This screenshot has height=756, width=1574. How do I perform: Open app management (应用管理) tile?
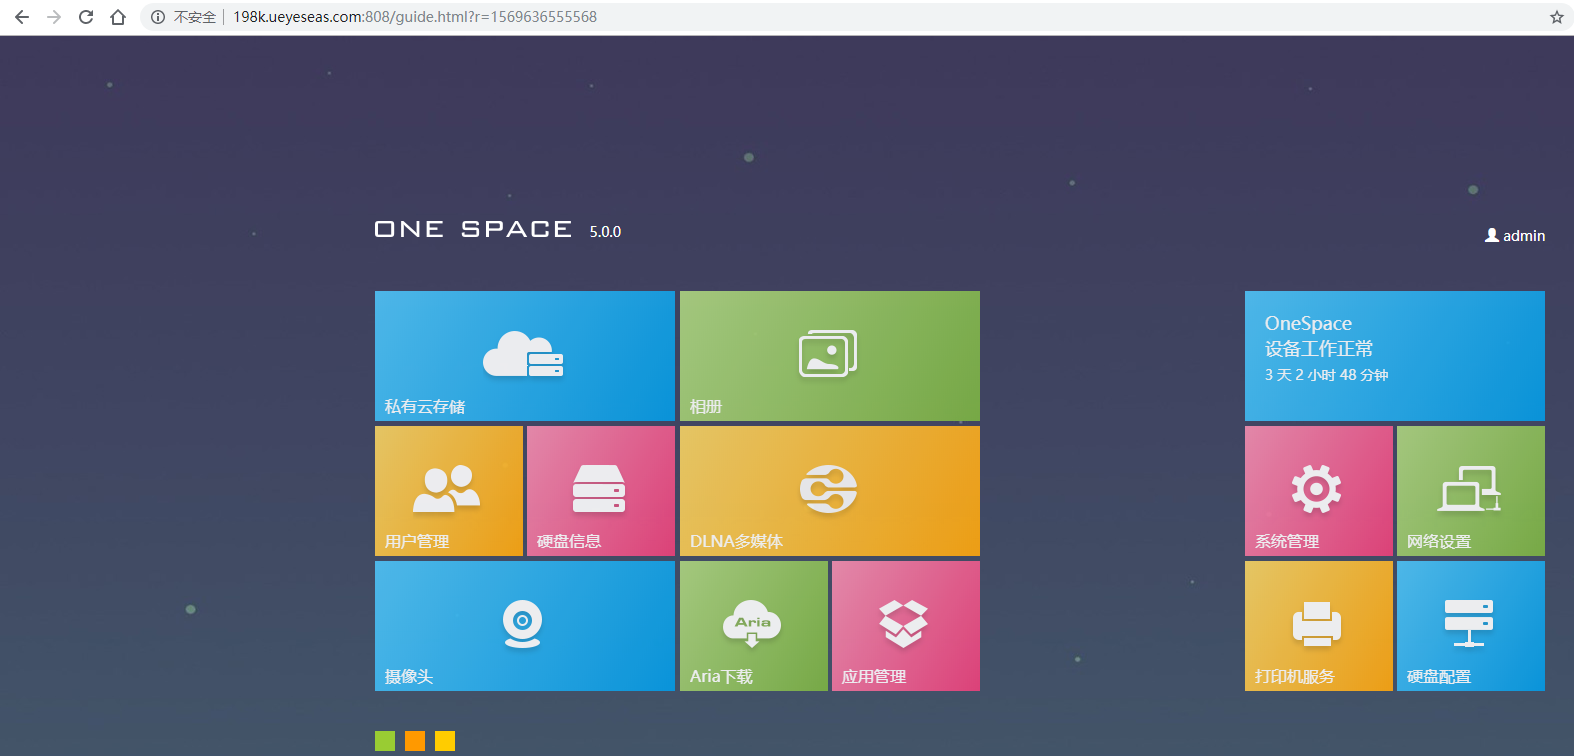pyautogui.click(x=905, y=626)
